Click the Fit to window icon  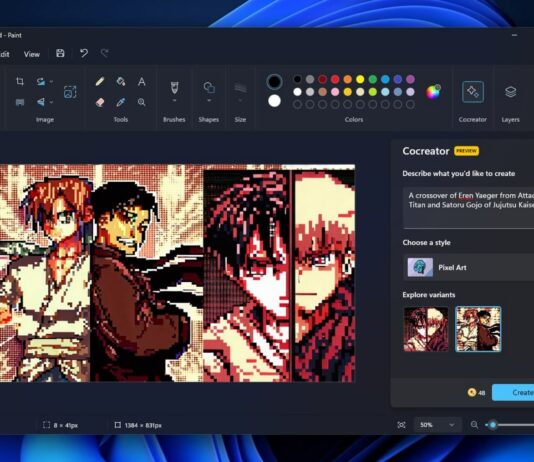402,425
